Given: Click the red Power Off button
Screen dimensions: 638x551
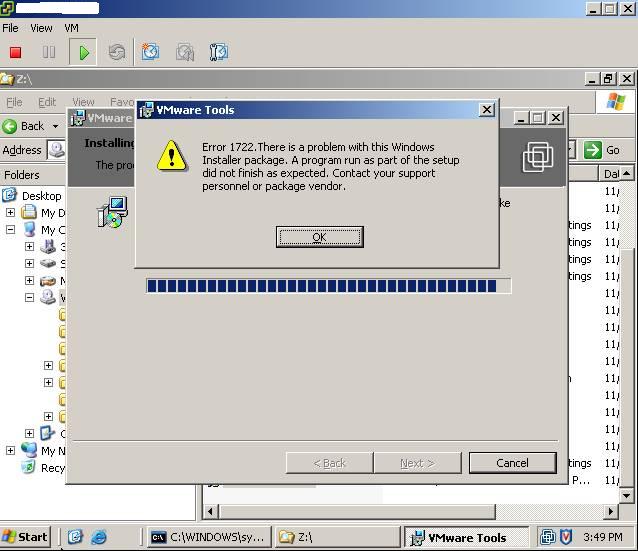Looking at the screenshot, I should point(15,52).
